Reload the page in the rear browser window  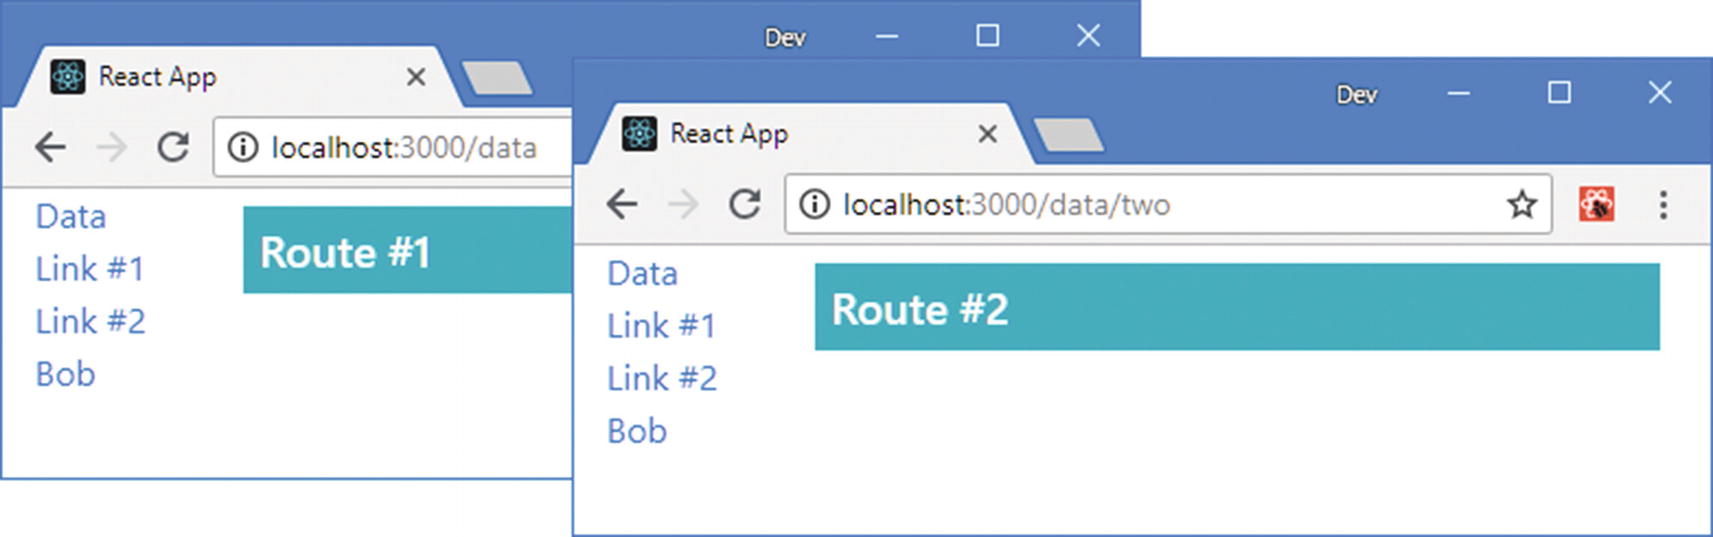coord(173,148)
